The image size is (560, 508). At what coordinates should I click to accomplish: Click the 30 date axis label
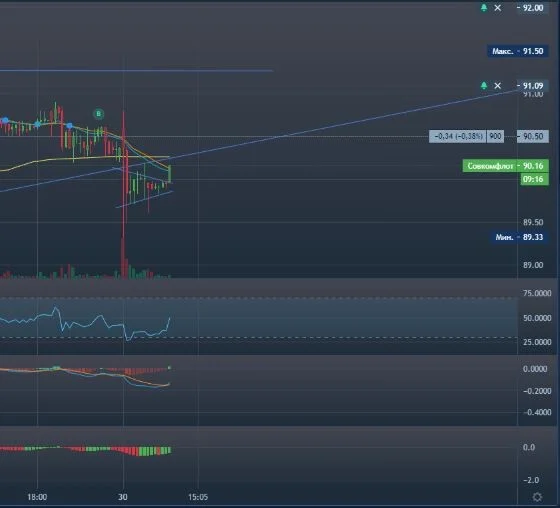click(123, 497)
